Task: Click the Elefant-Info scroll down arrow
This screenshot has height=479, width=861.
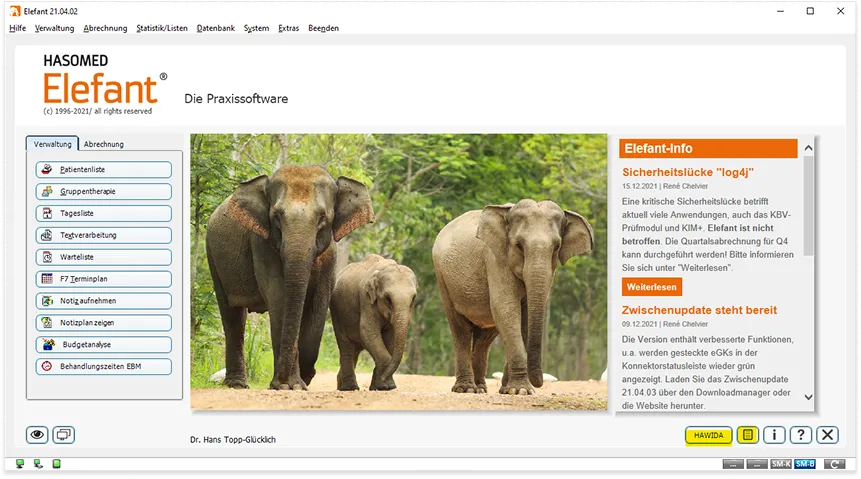Action: coord(808,397)
